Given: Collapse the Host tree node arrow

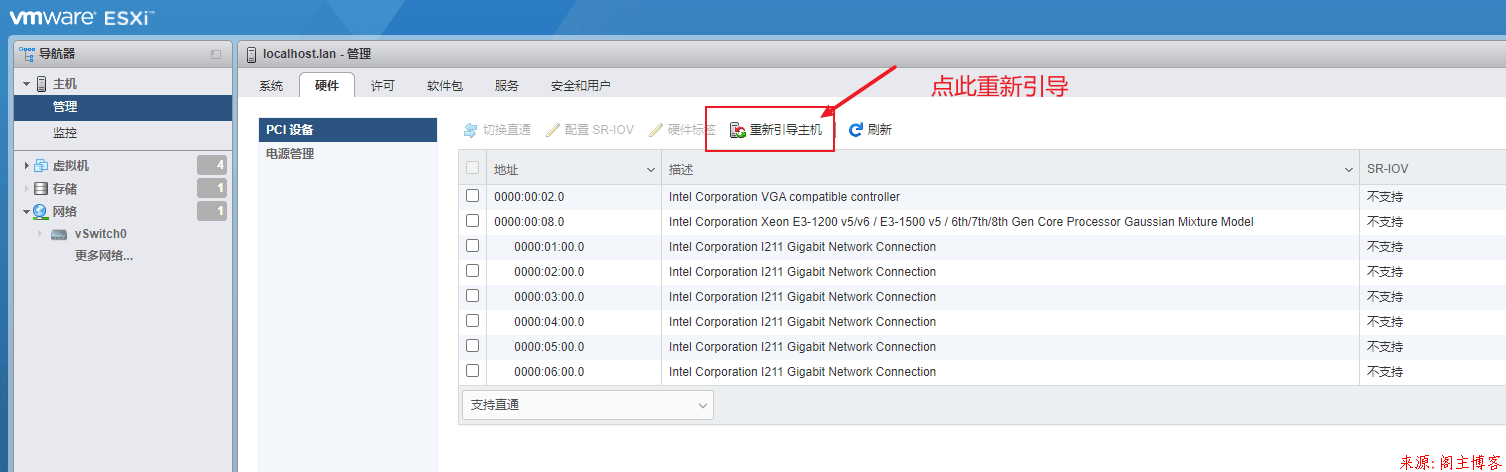Looking at the screenshot, I should click(x=27, y=84).
